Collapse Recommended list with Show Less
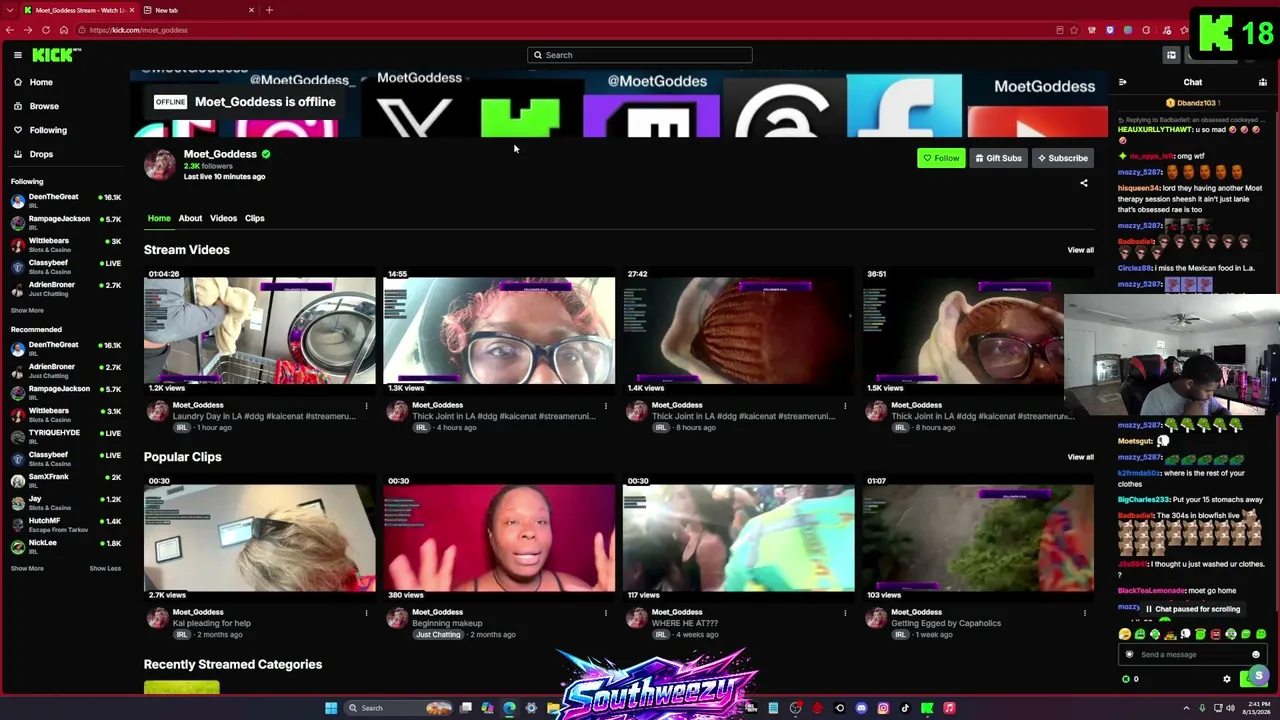The image size is (1280, 720). click(x=105, y=569)
